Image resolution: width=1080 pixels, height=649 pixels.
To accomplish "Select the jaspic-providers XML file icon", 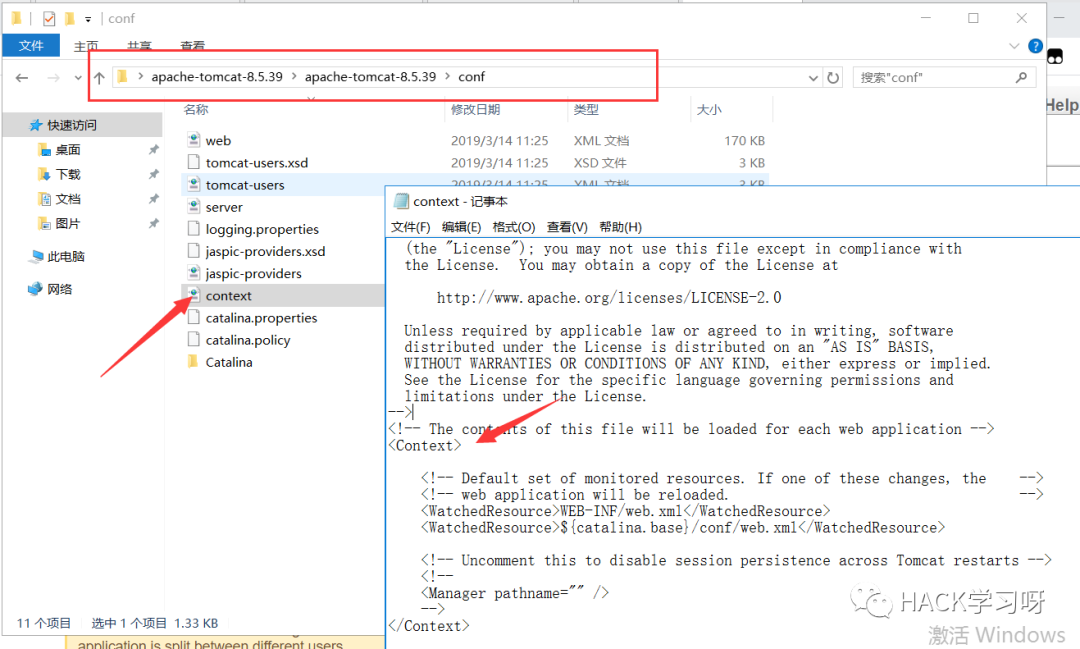I will (x=194, y=273).
